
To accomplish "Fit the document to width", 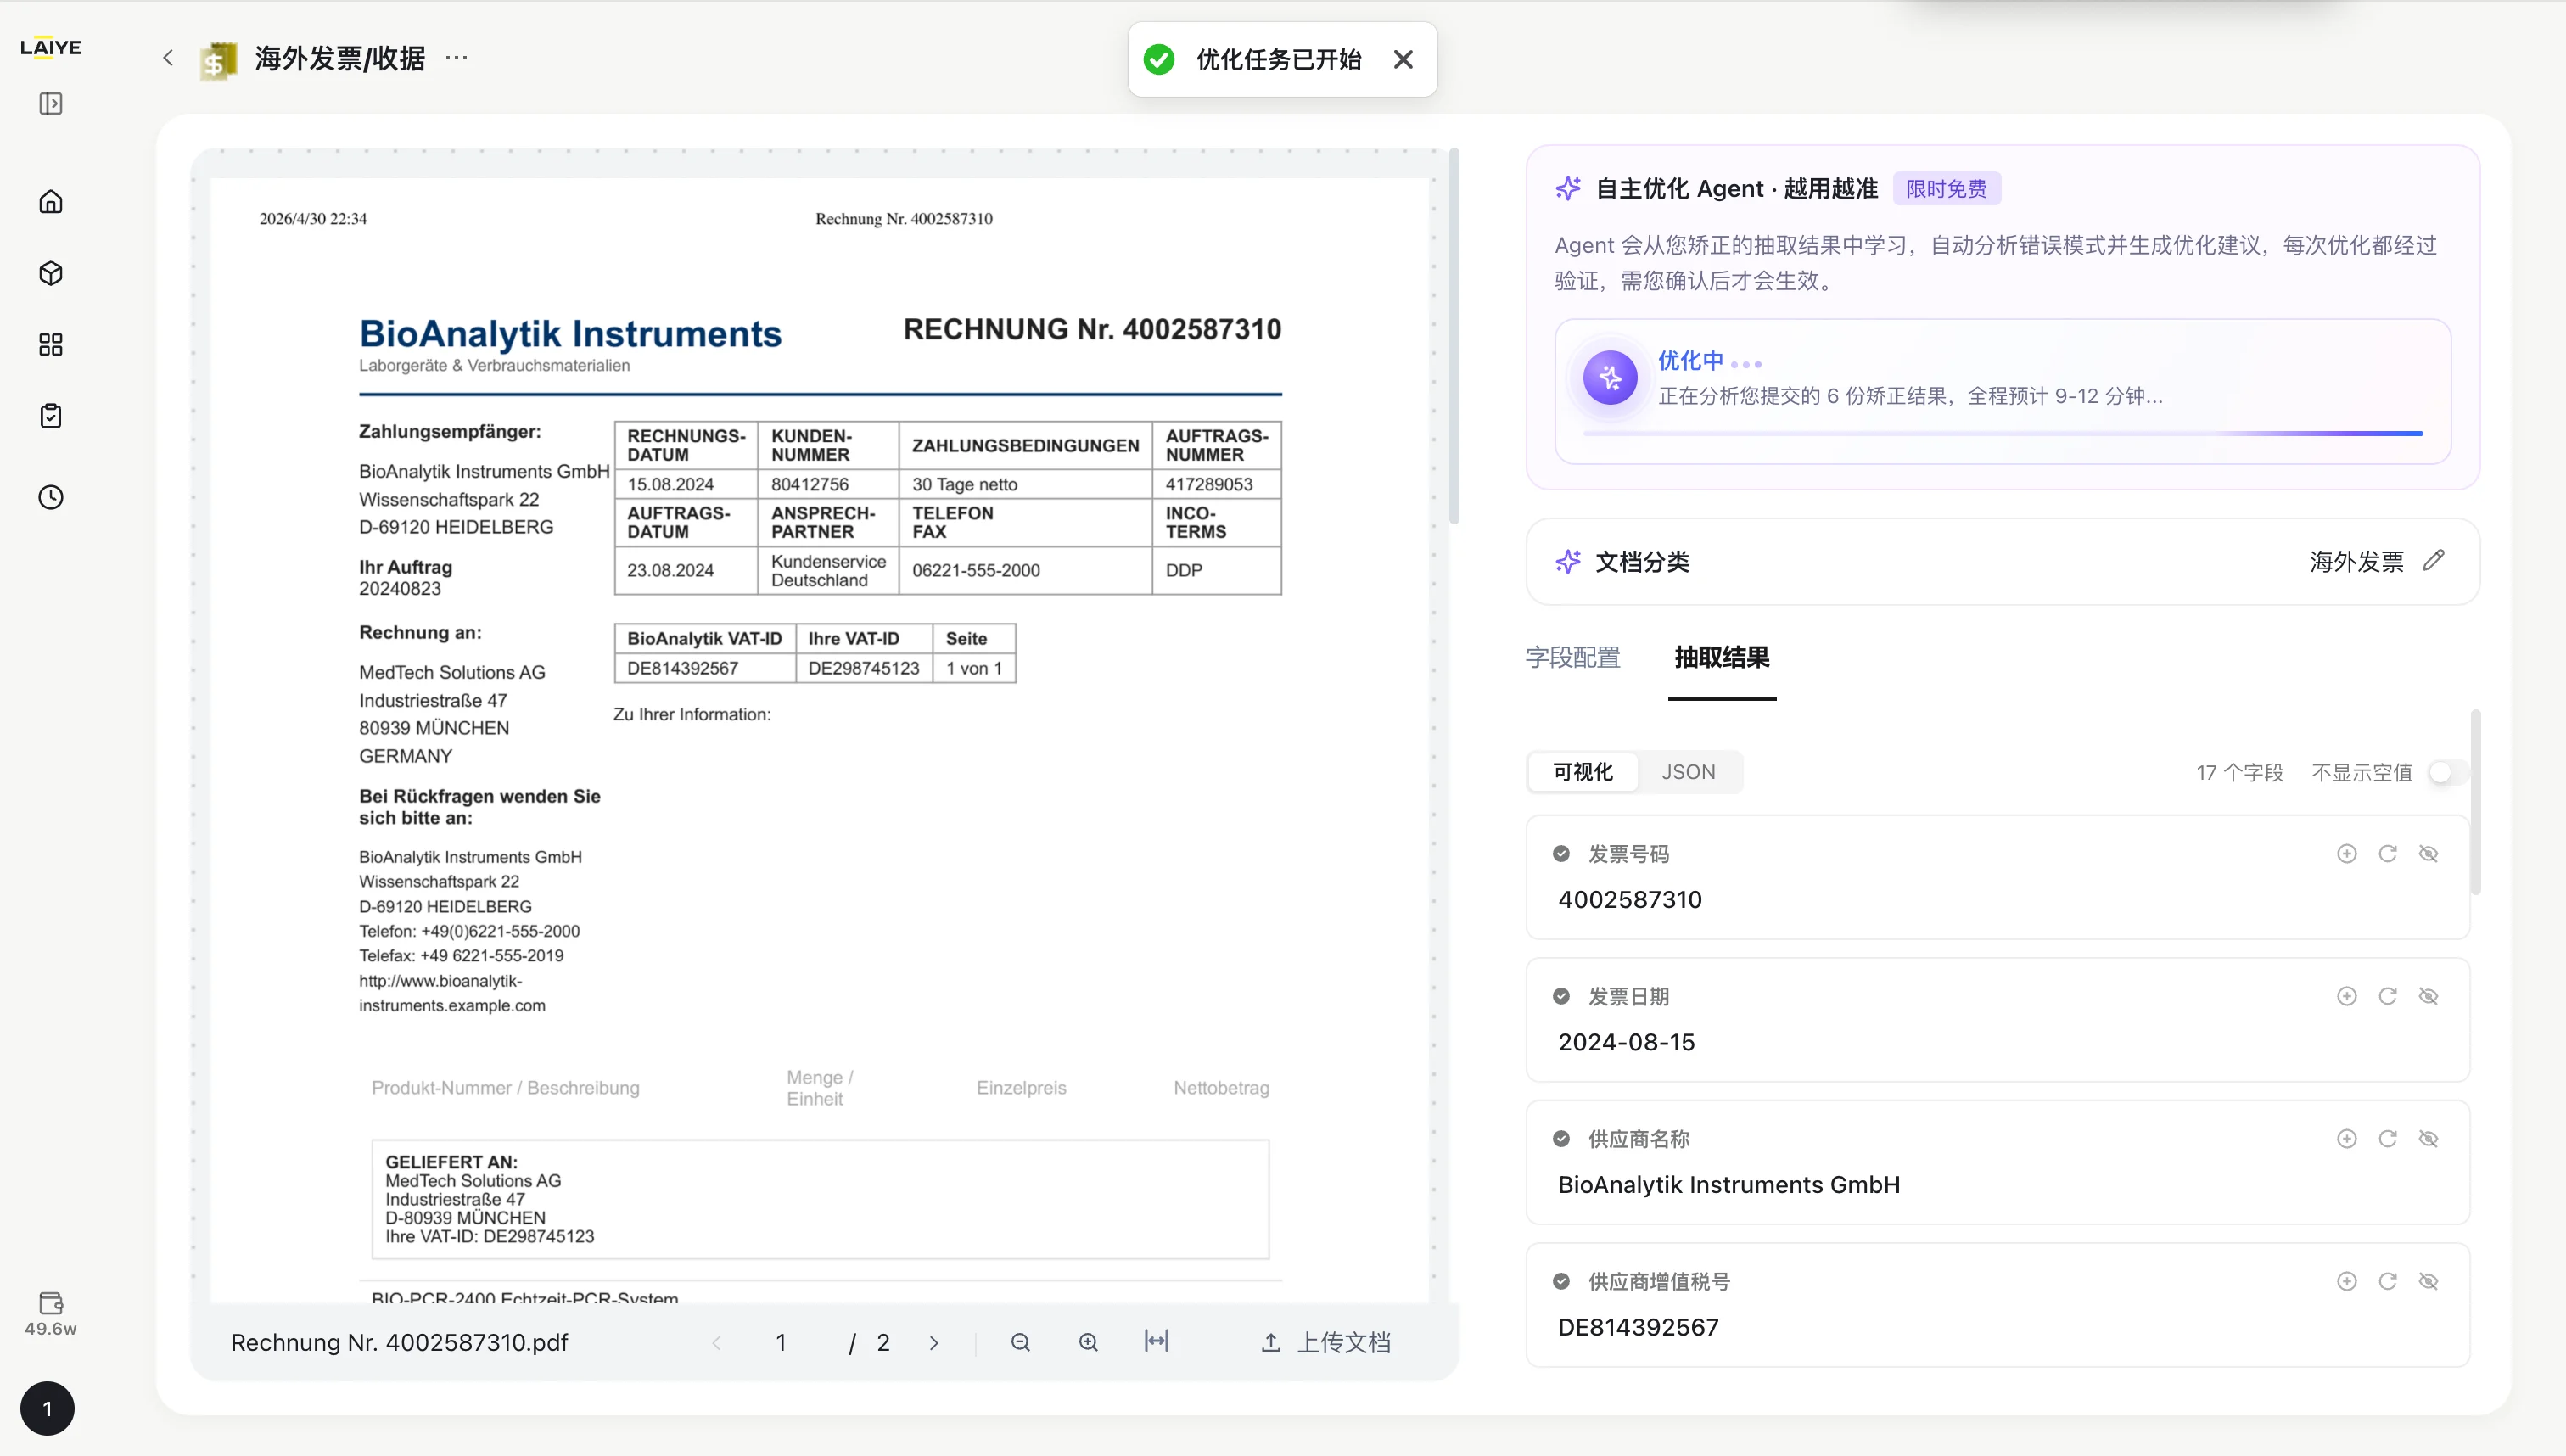I will pos(1156,1342).
